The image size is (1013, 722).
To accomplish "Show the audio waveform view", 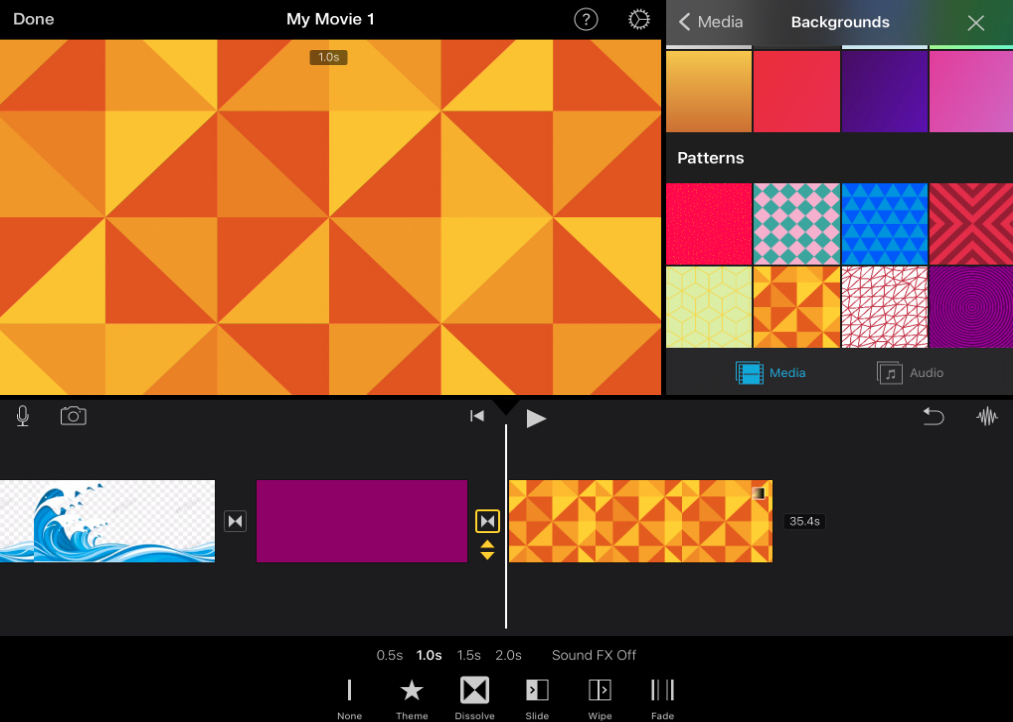I will [x=987, y=417].
